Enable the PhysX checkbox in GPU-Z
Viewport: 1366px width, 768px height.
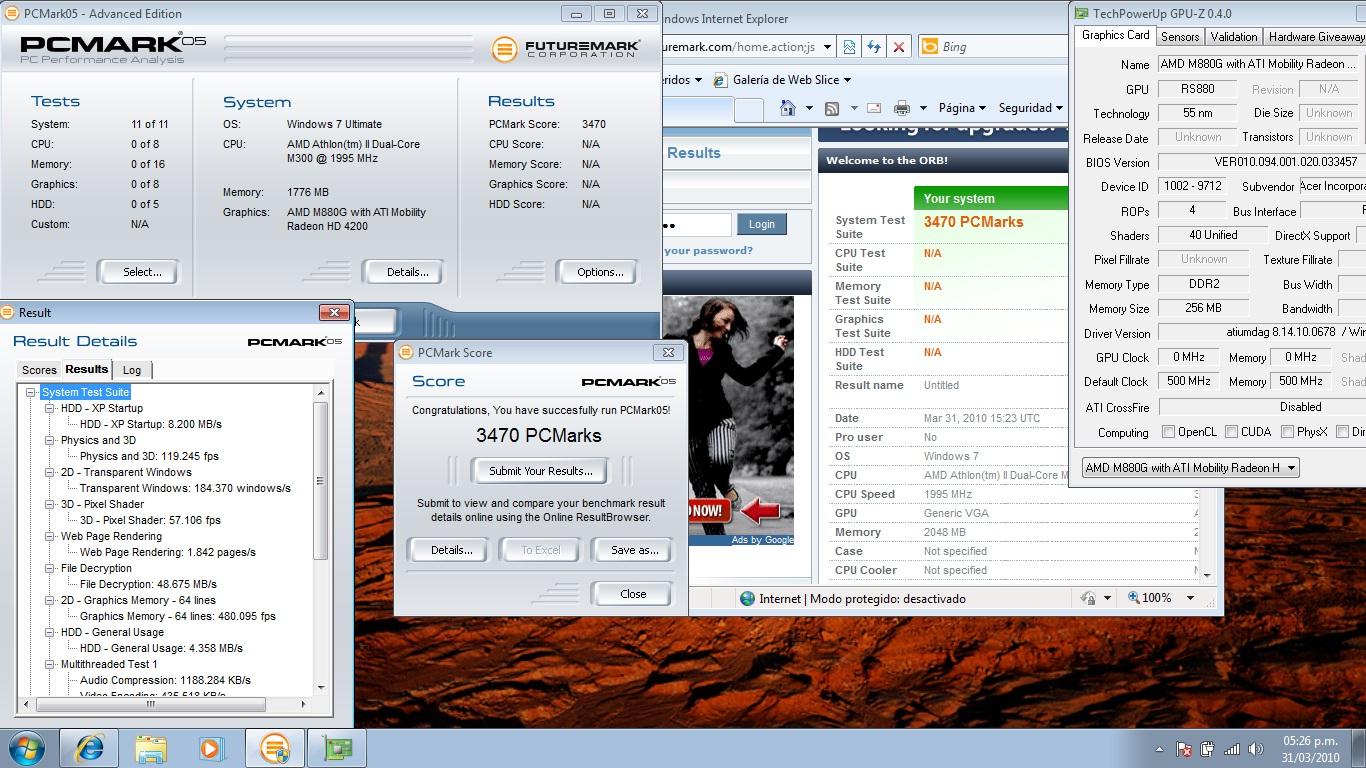coord(1288,432)
